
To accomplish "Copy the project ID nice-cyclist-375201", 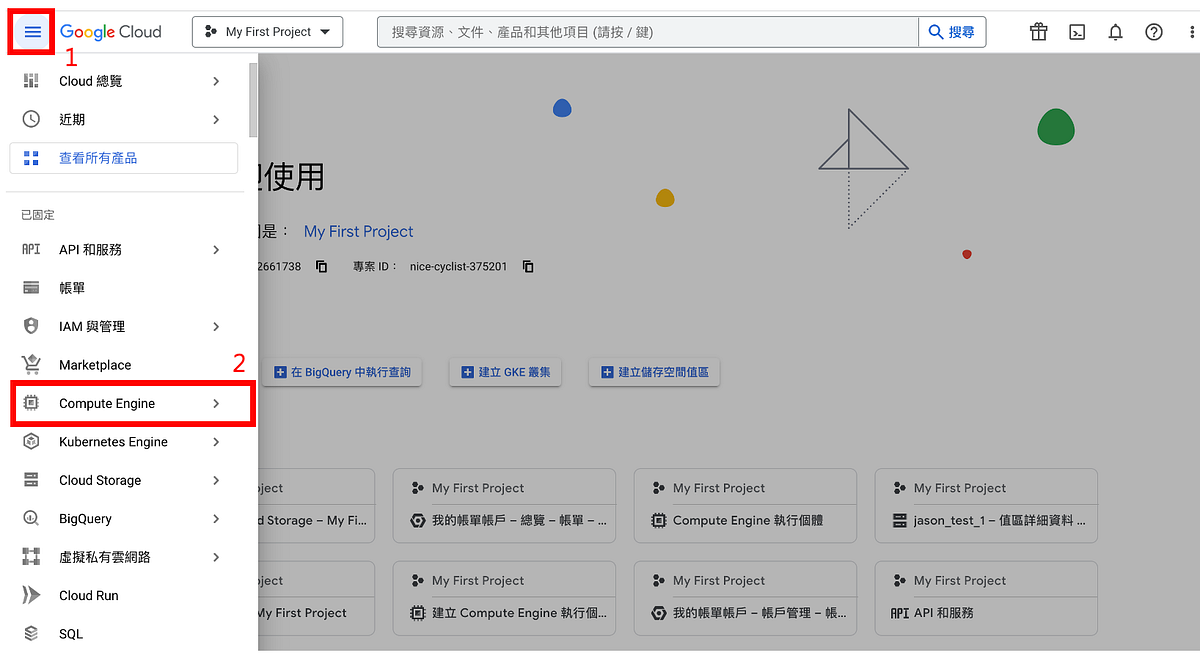I will [528, 266].
